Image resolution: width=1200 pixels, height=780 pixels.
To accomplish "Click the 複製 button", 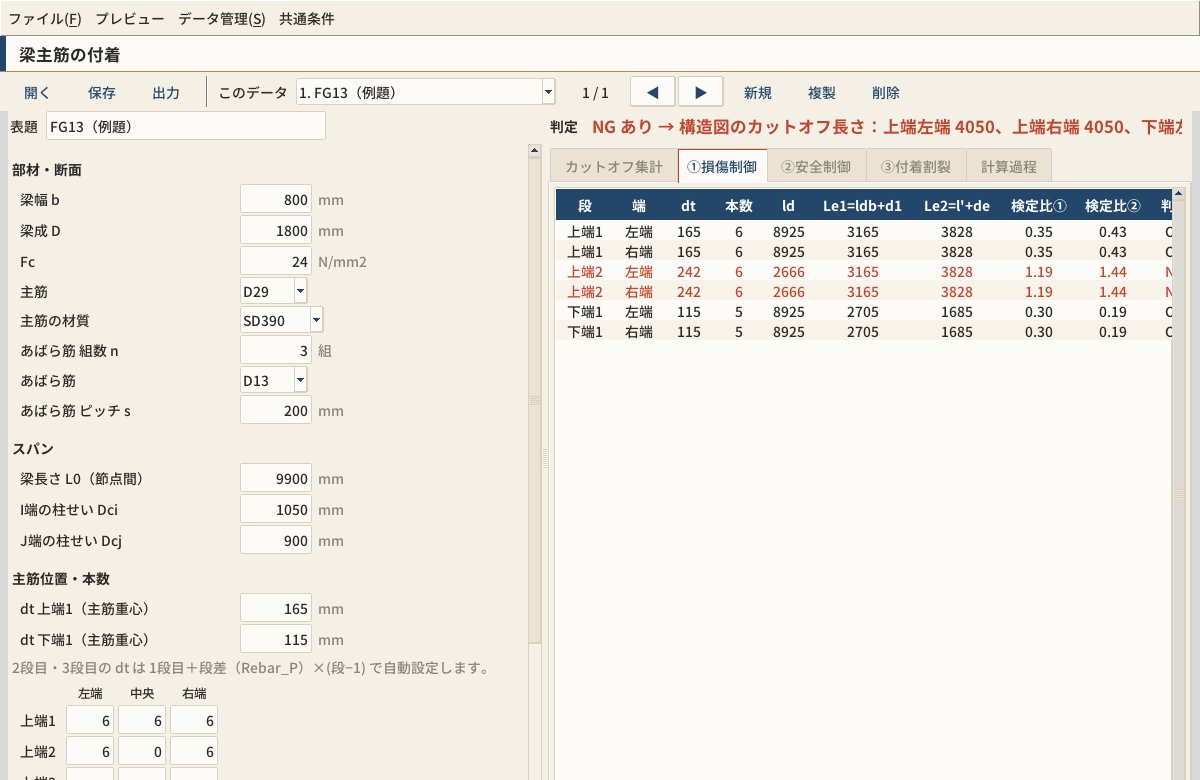I will click(x=822, y=93).
